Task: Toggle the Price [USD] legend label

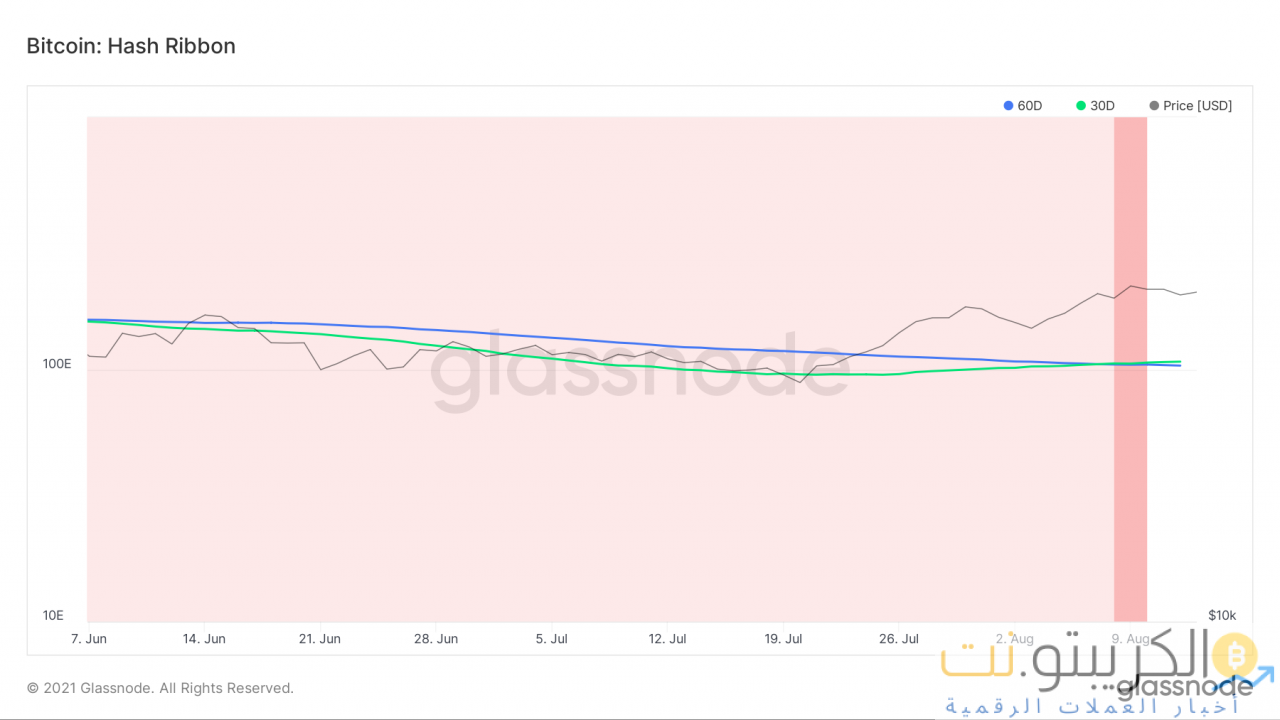Action: (1197, 106)
